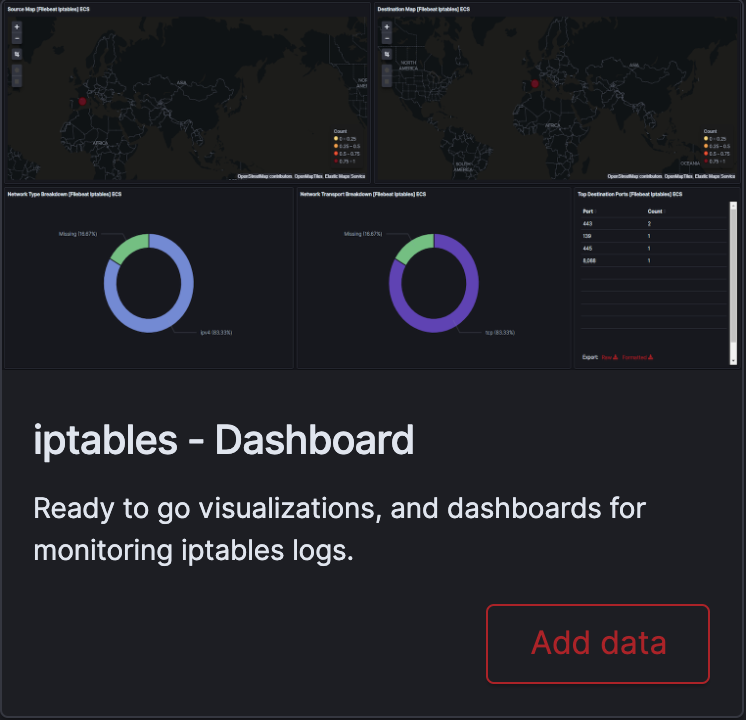
Task: Click the Add data button
Action: point(598,643)
